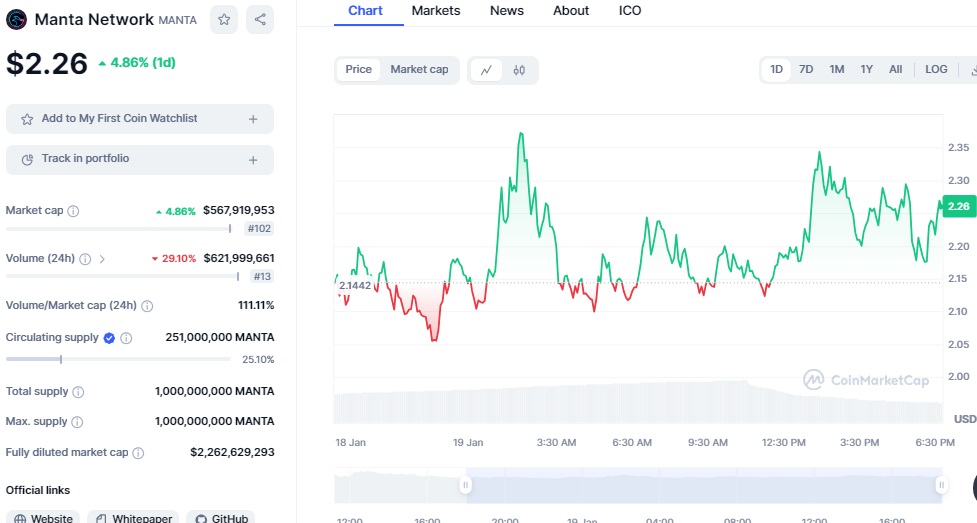977x523 pixels.
Task: Open the share button next to MANTA
Action: [x=260, y=19]
